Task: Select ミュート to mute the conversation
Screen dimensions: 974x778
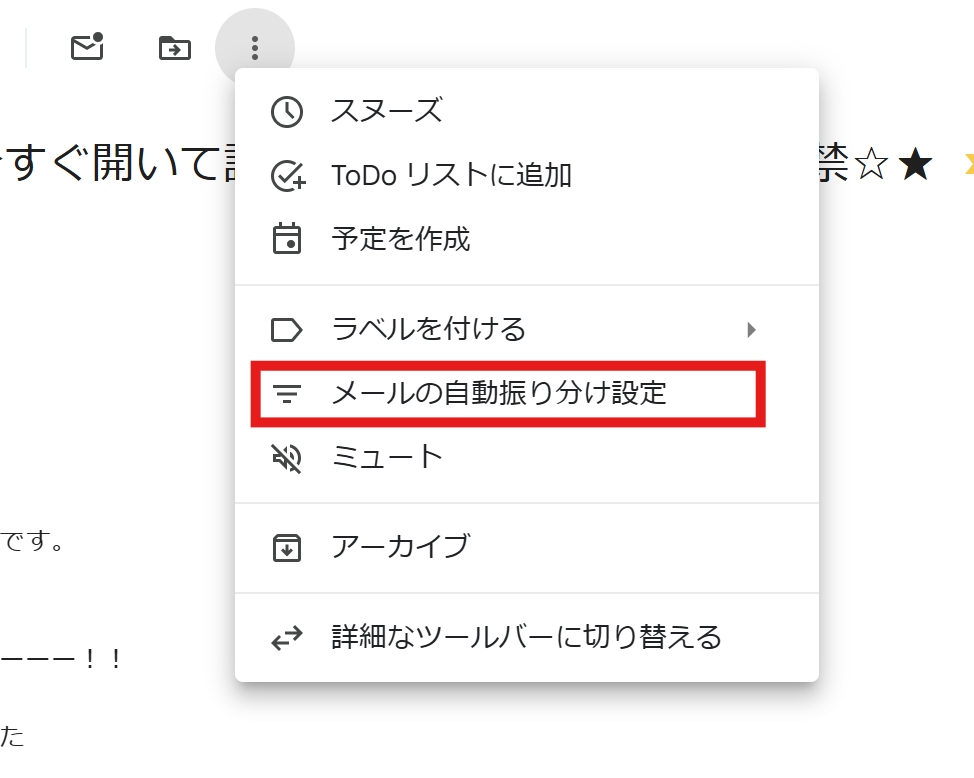Action: click(387, 458)
